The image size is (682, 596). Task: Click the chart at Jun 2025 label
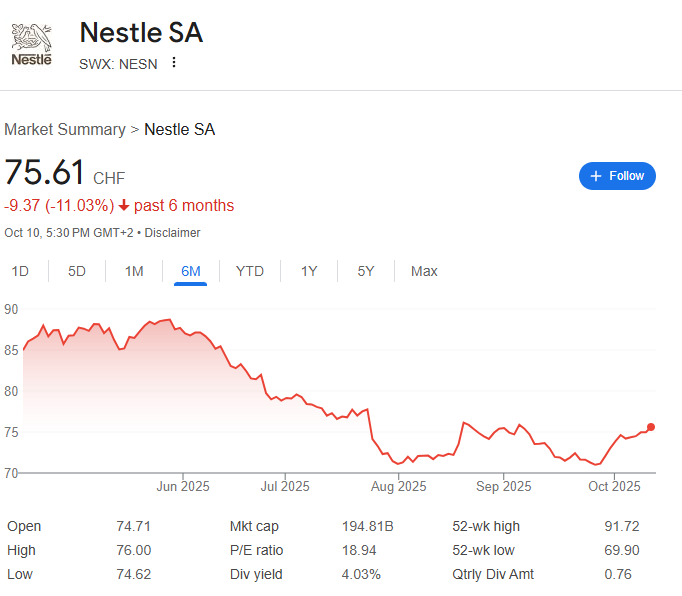(x=182, y=487)
